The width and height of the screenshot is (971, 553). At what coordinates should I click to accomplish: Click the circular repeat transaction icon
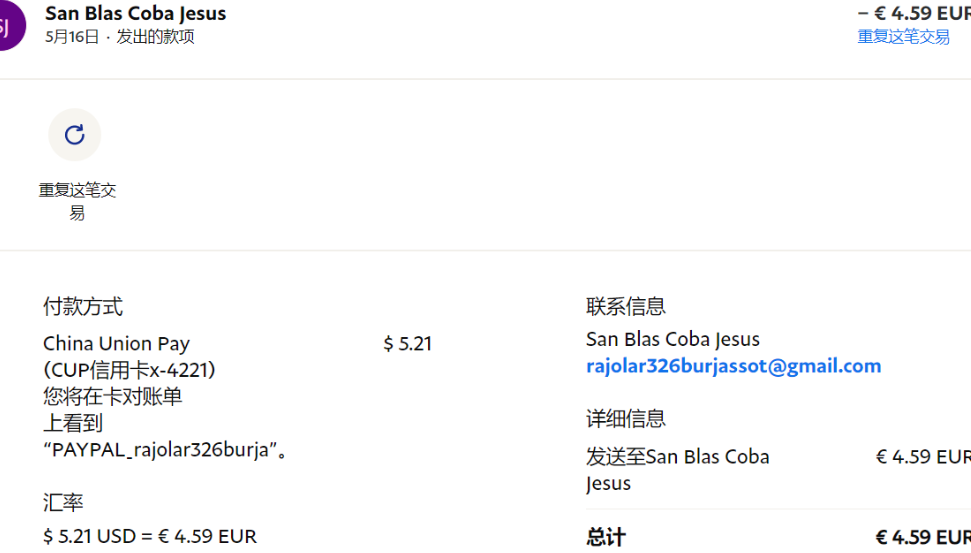[x=74, y=135]
